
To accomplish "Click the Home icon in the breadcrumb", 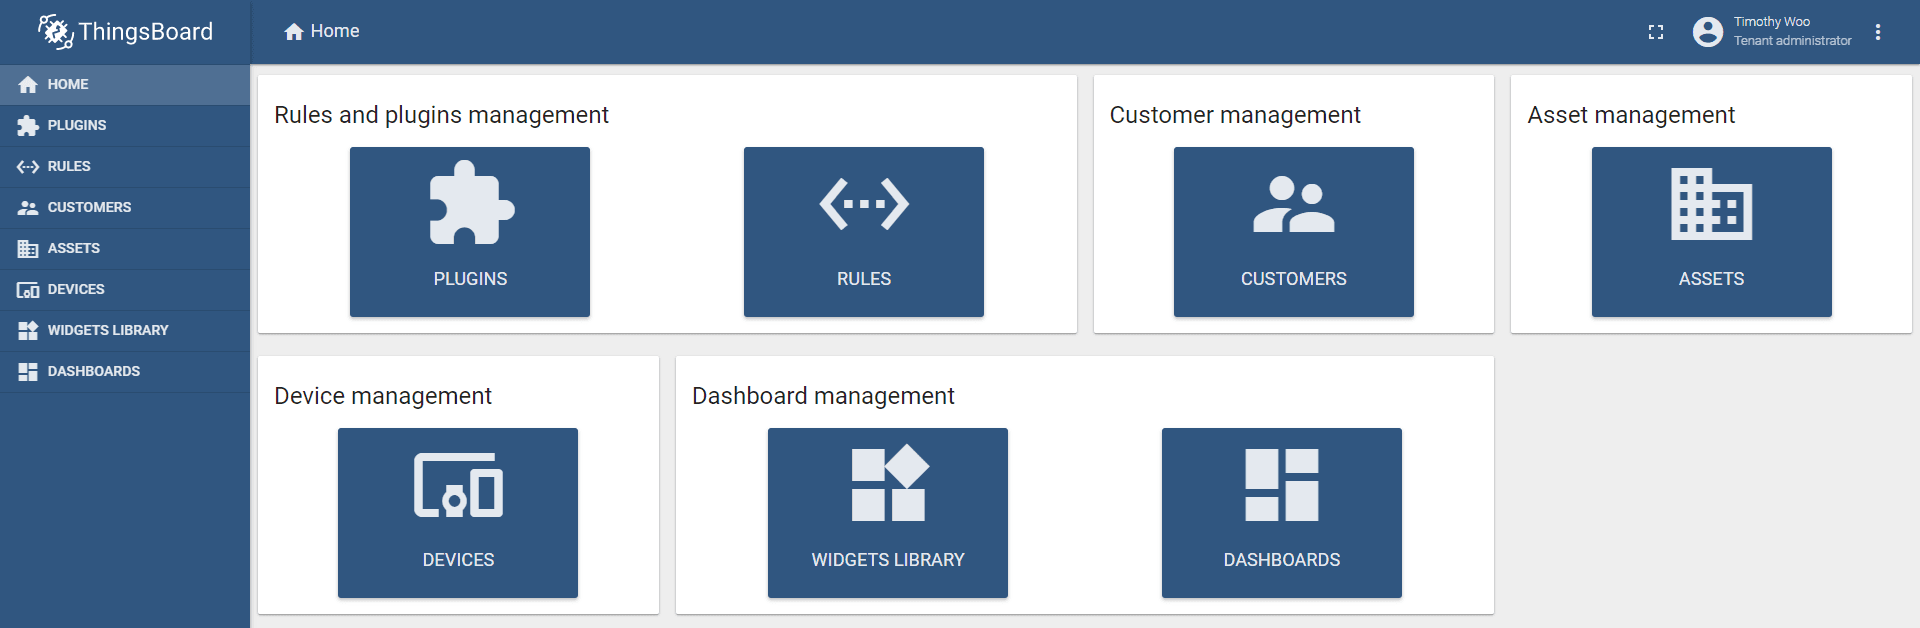I will click(x=294, y=30).
